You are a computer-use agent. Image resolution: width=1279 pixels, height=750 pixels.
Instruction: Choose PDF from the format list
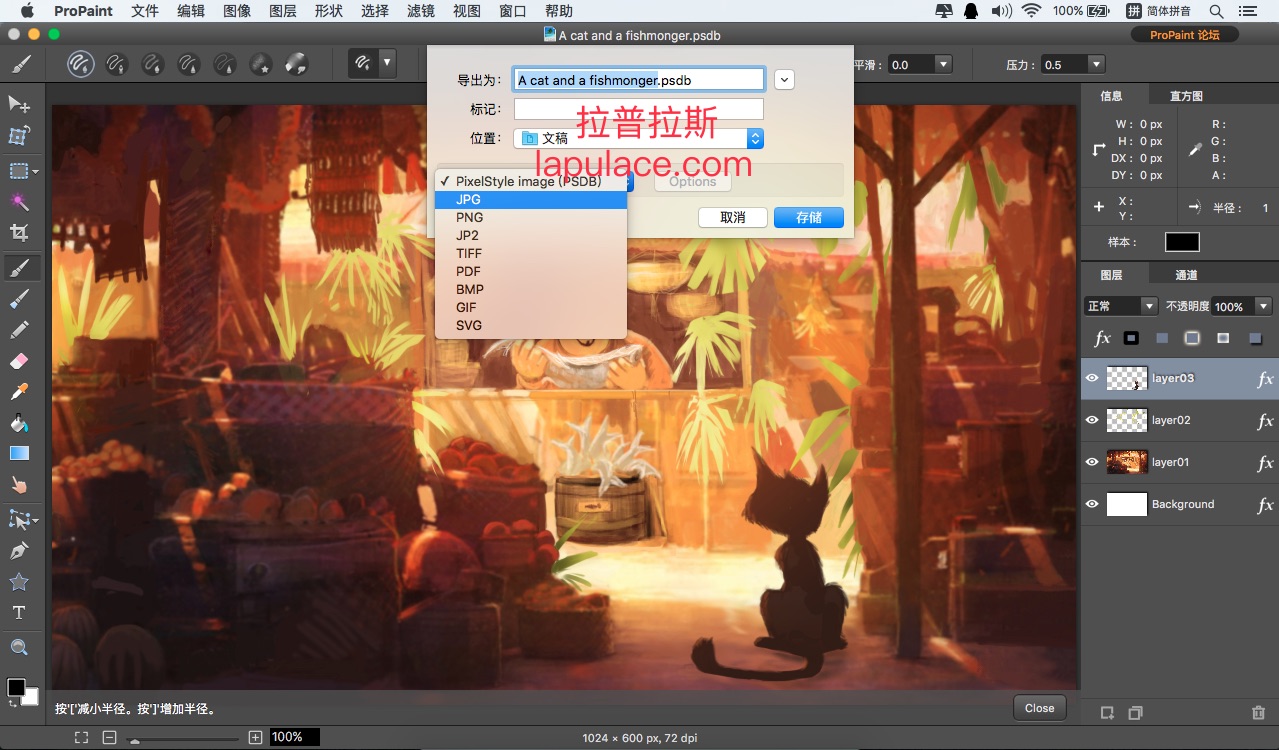(531, 271)
